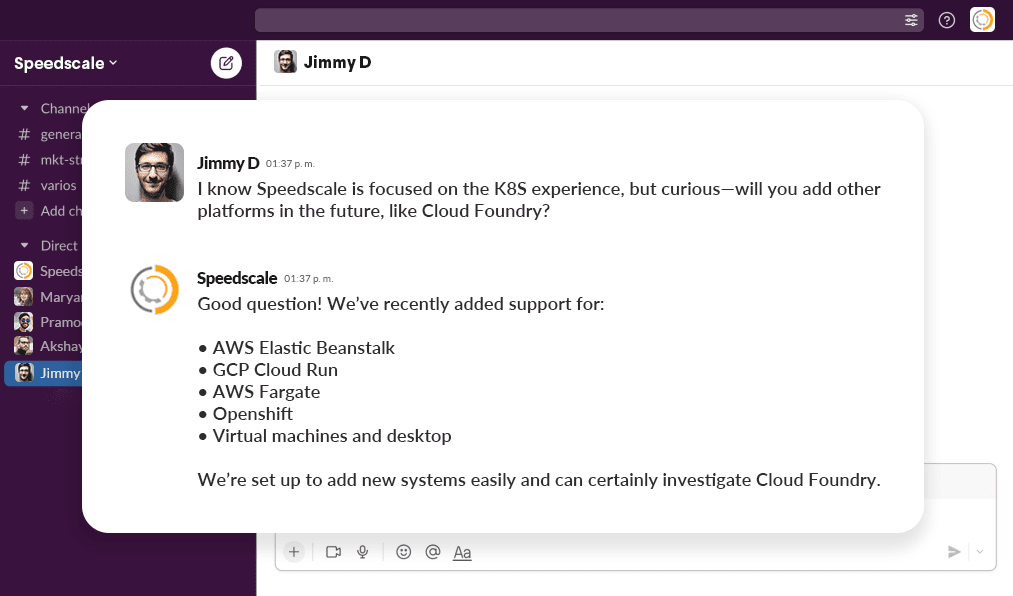Click 'GCP Cloud Run' list item text
This screenshot has width=1013, height=596.
coord(275,370)
